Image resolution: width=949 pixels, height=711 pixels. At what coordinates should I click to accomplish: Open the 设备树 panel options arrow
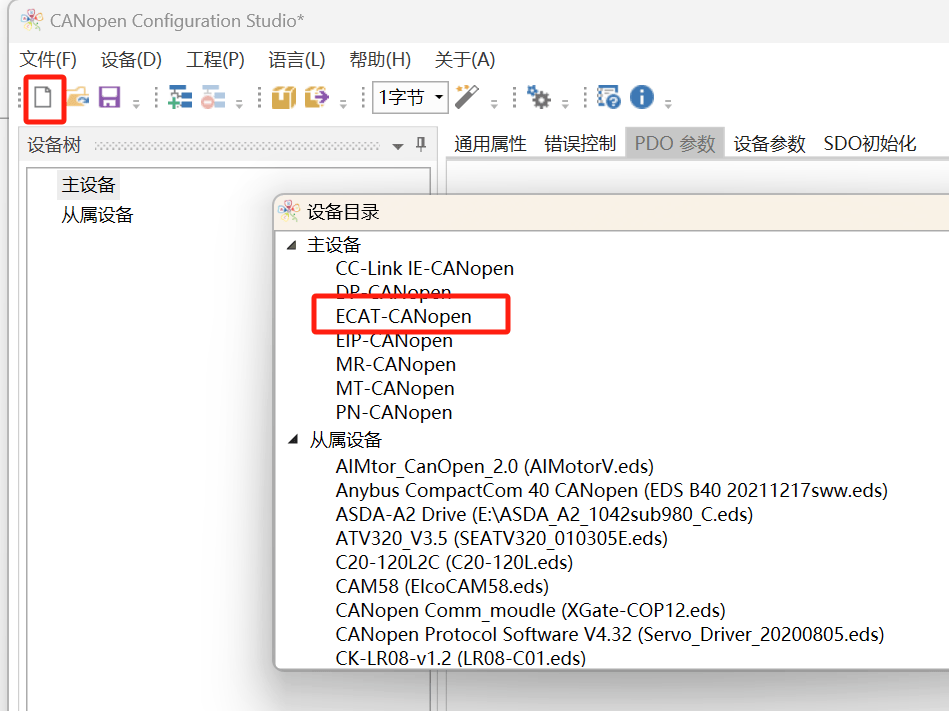click(398, 146)
